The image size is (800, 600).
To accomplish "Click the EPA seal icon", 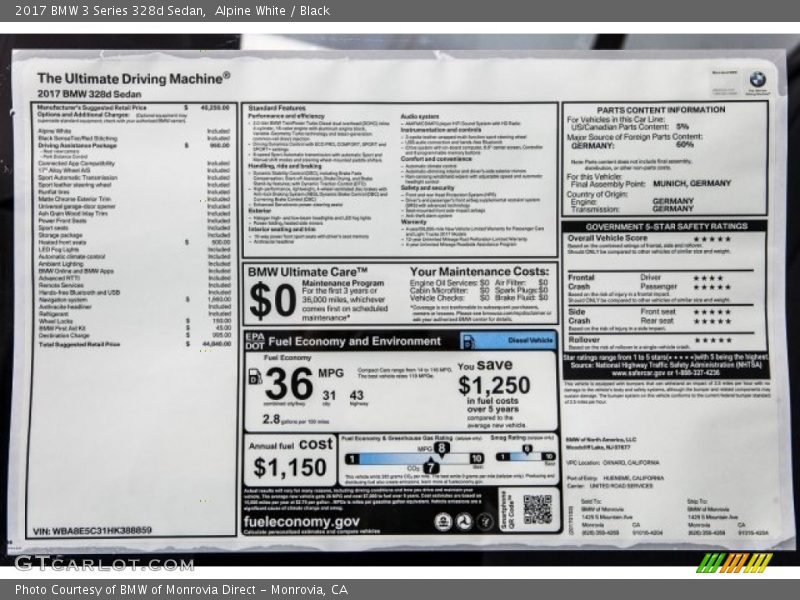I will point(443,521).
